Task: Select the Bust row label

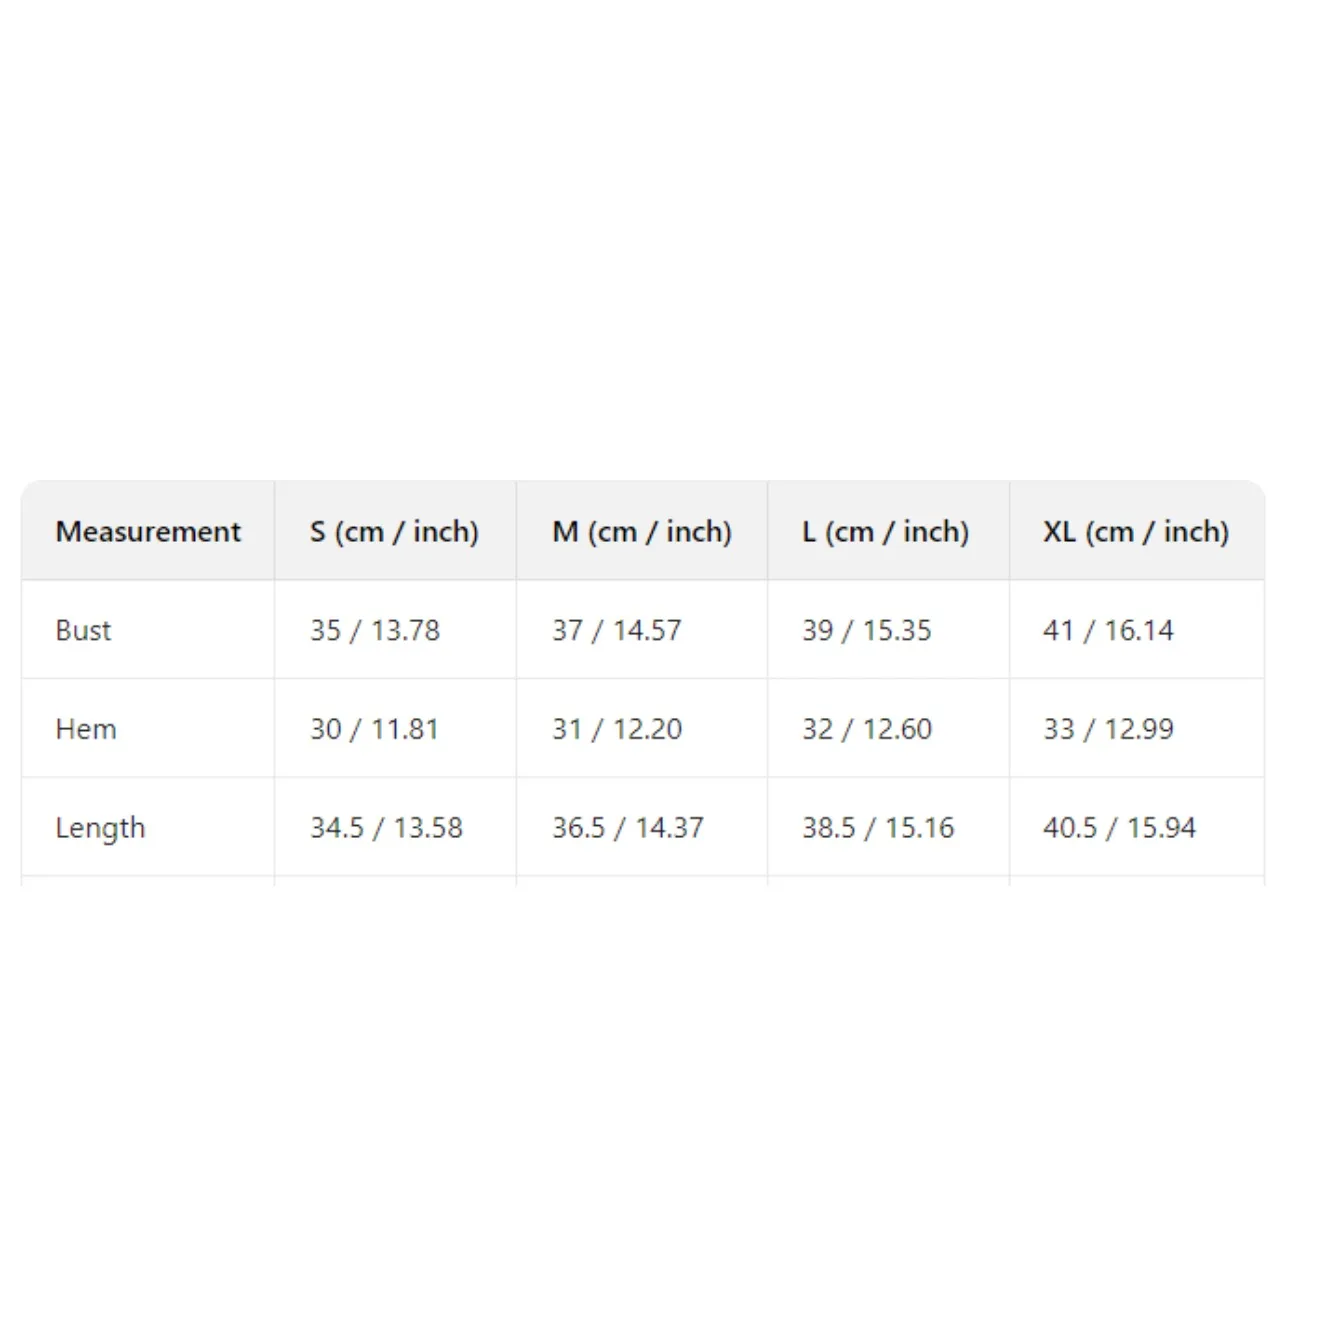Action: tap(84, 630)
